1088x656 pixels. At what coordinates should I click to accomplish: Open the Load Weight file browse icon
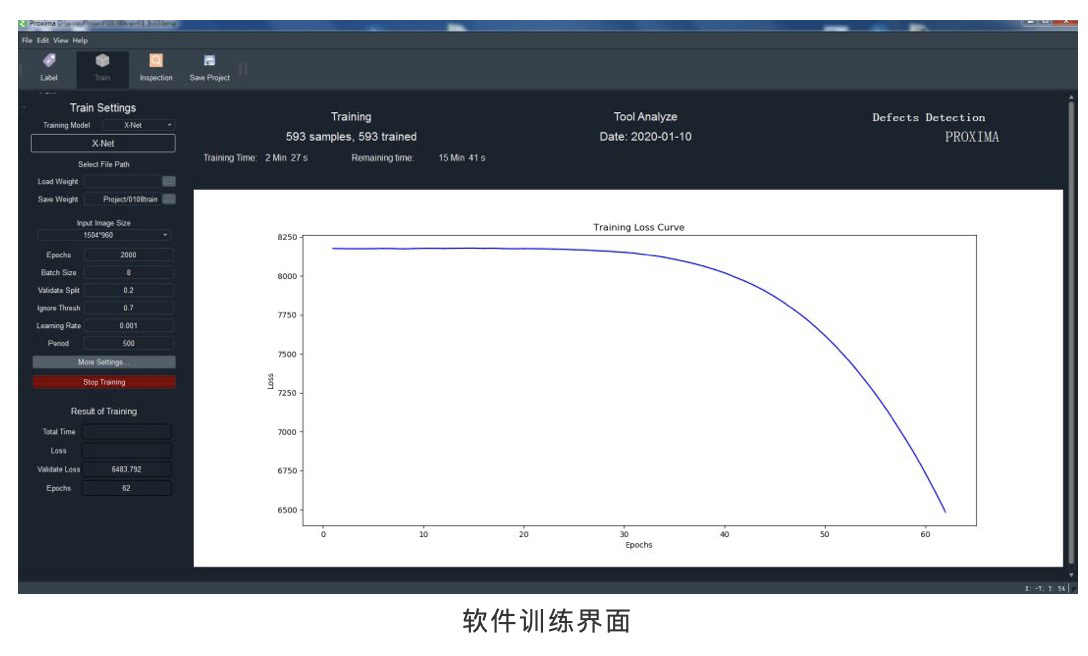coord(168,181)
